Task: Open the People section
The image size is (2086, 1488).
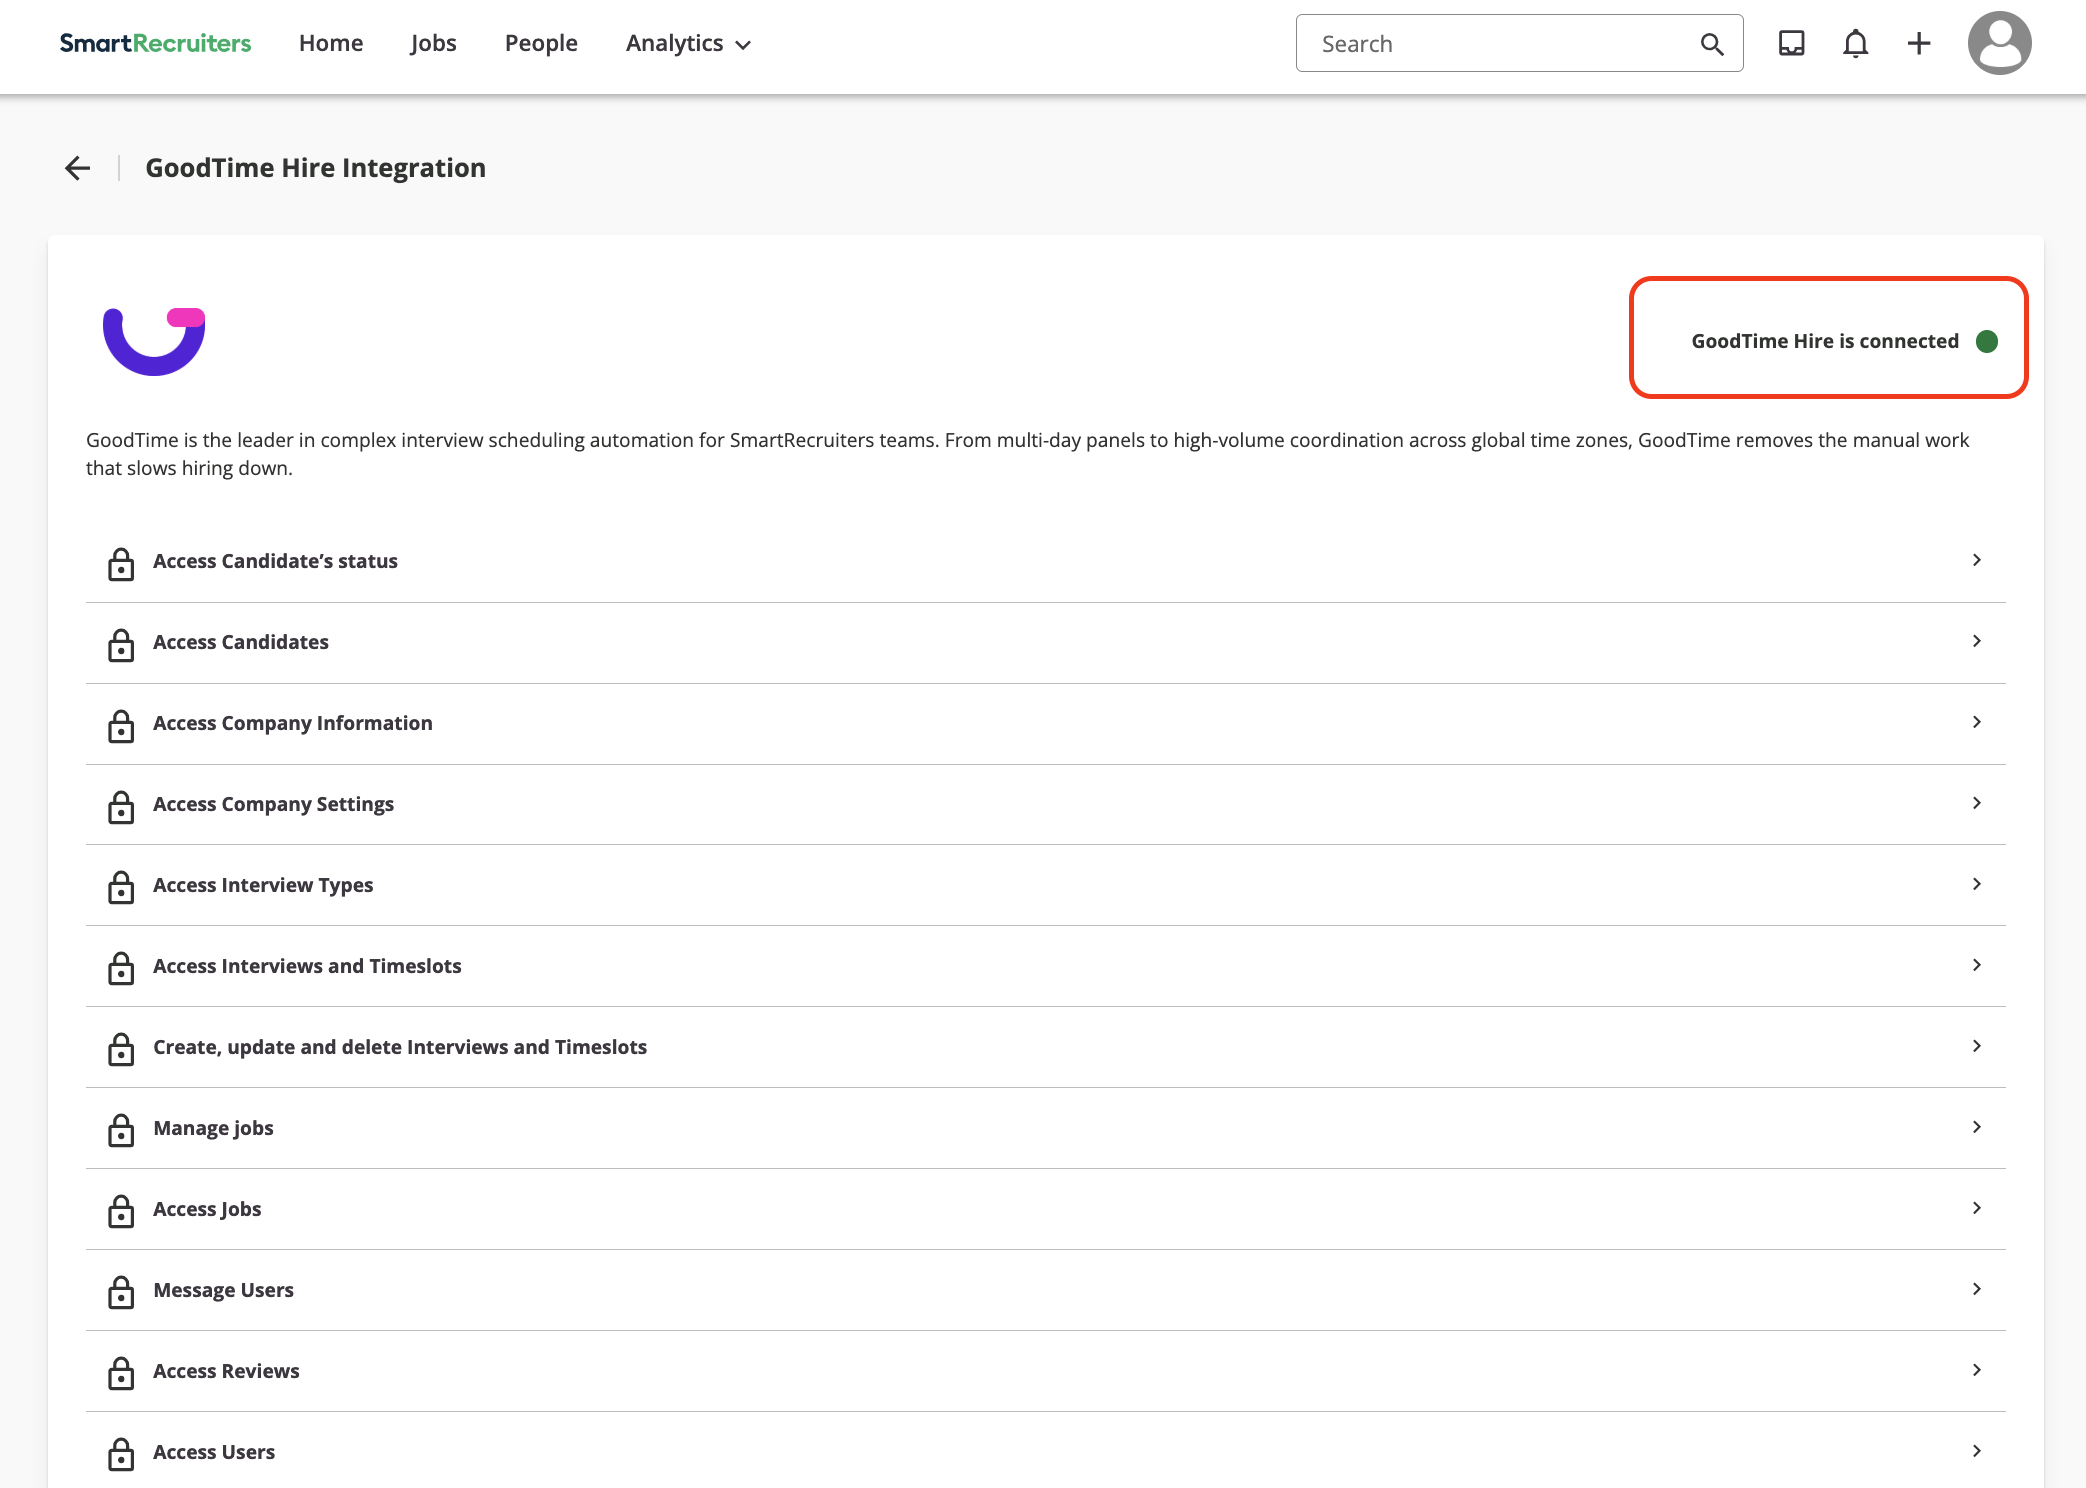Action: [x=541, y=43]
